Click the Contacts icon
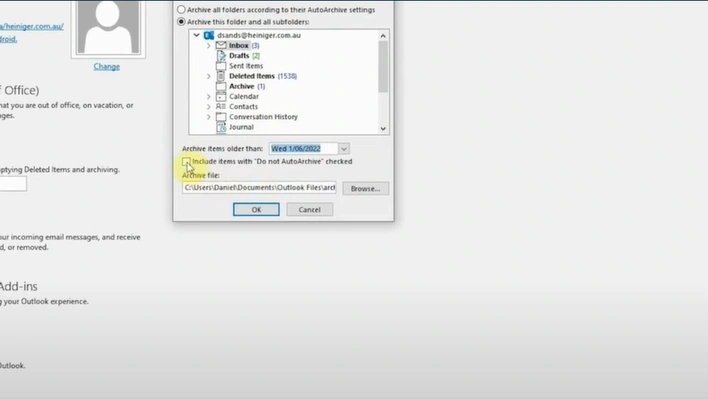Image resolution: width=708 pixels, height=399 pixels. [x=221, y=107]
